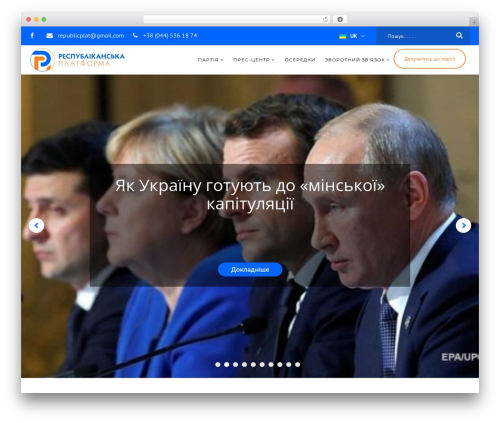Click the Республіканська Платформа logo
Viewport: 500px width, 423px height.
point(77,60)
